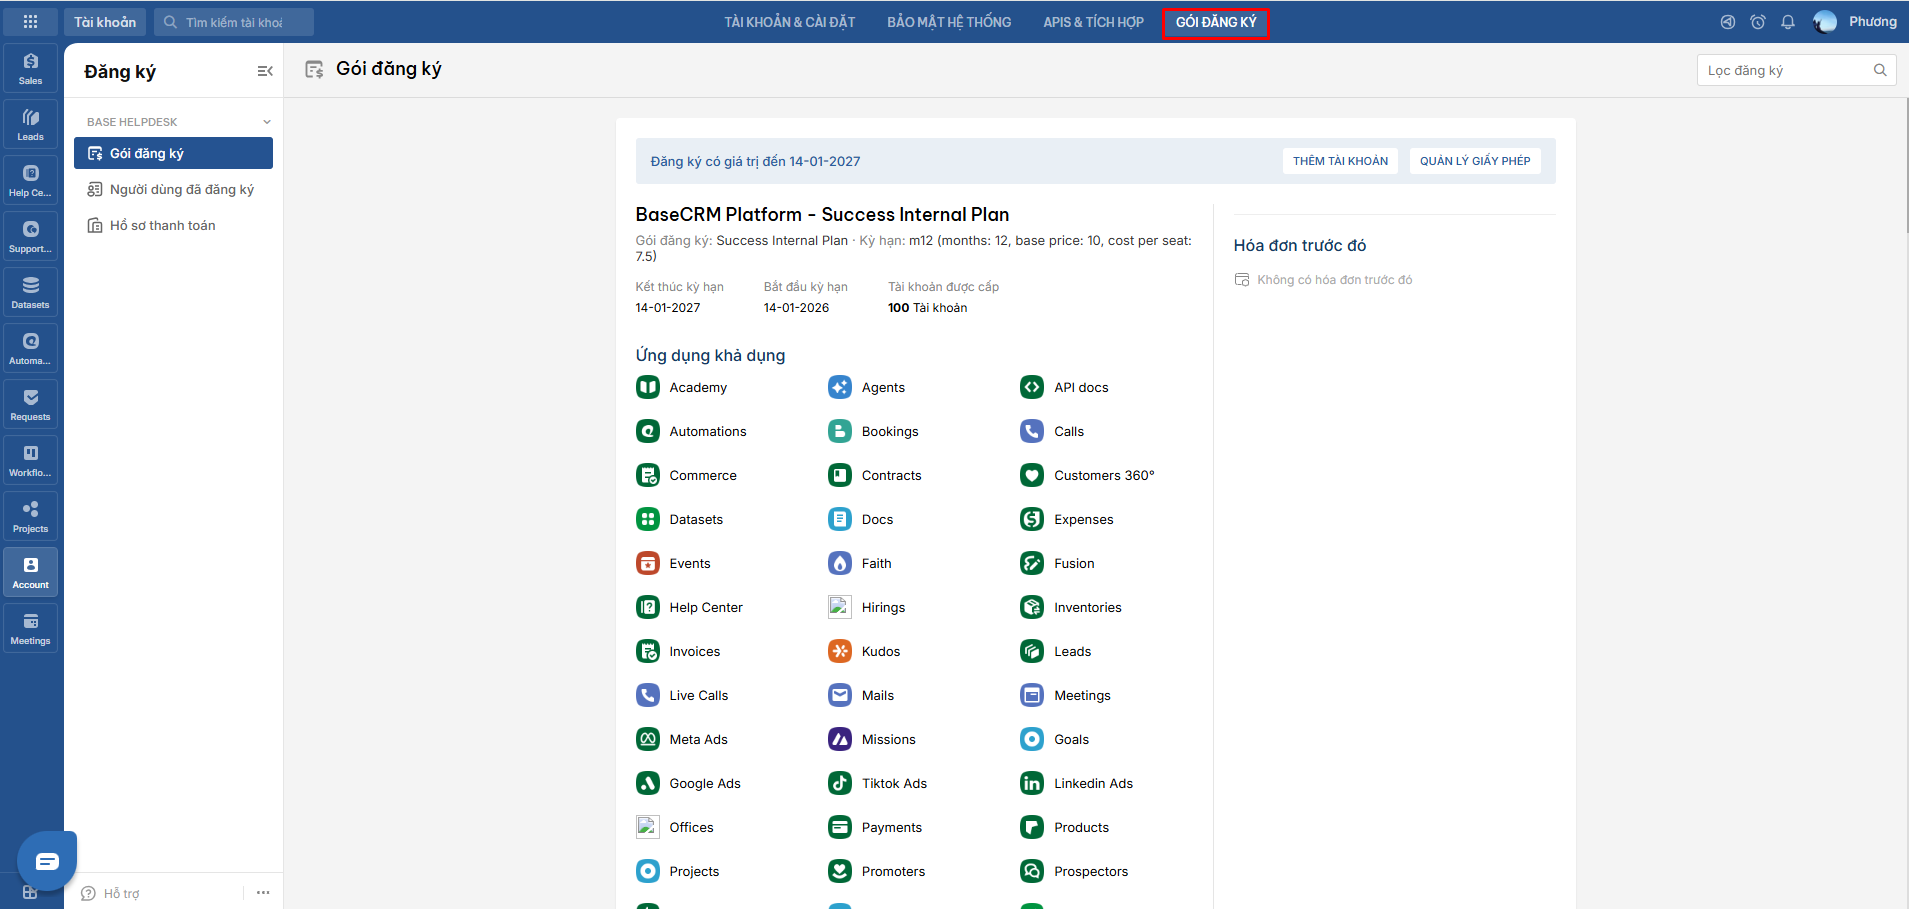
Task: Click the API docs app icon
Action: coord(1032,387)
